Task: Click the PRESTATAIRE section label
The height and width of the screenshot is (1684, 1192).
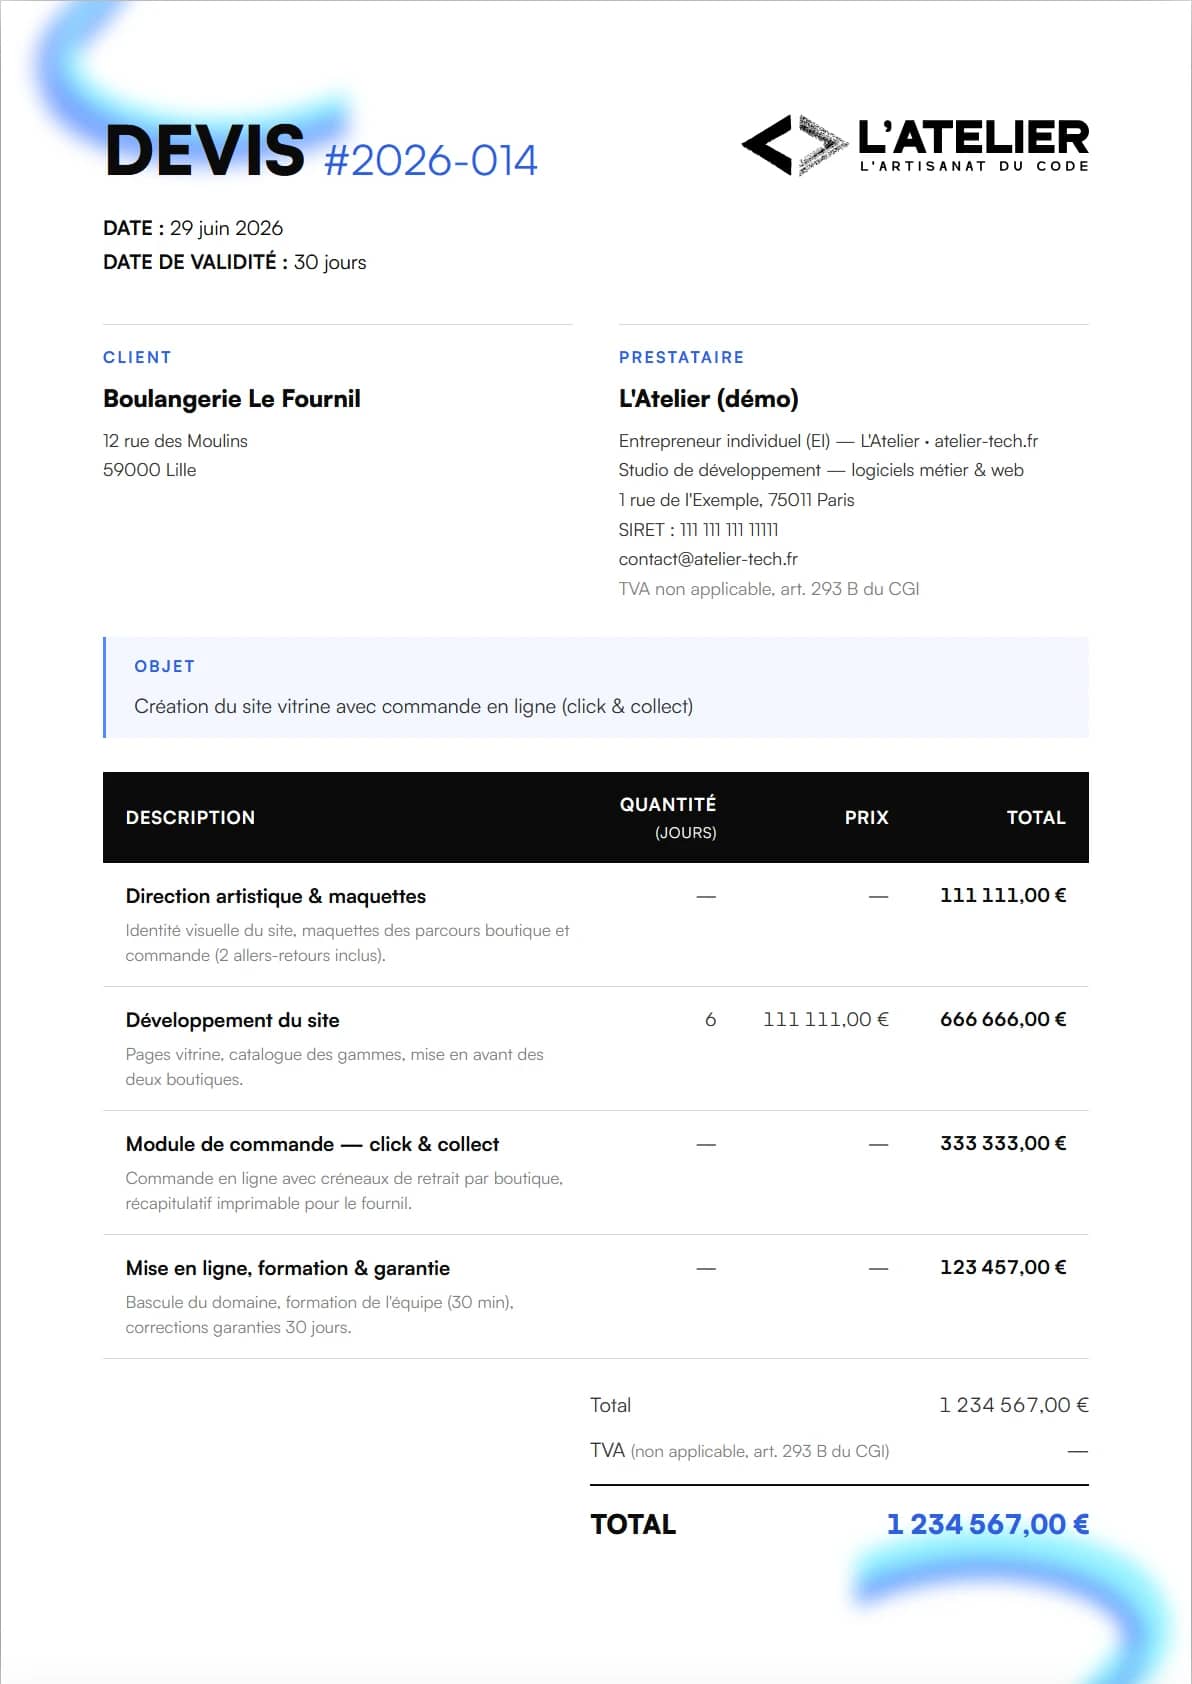Action: point(681,357)
